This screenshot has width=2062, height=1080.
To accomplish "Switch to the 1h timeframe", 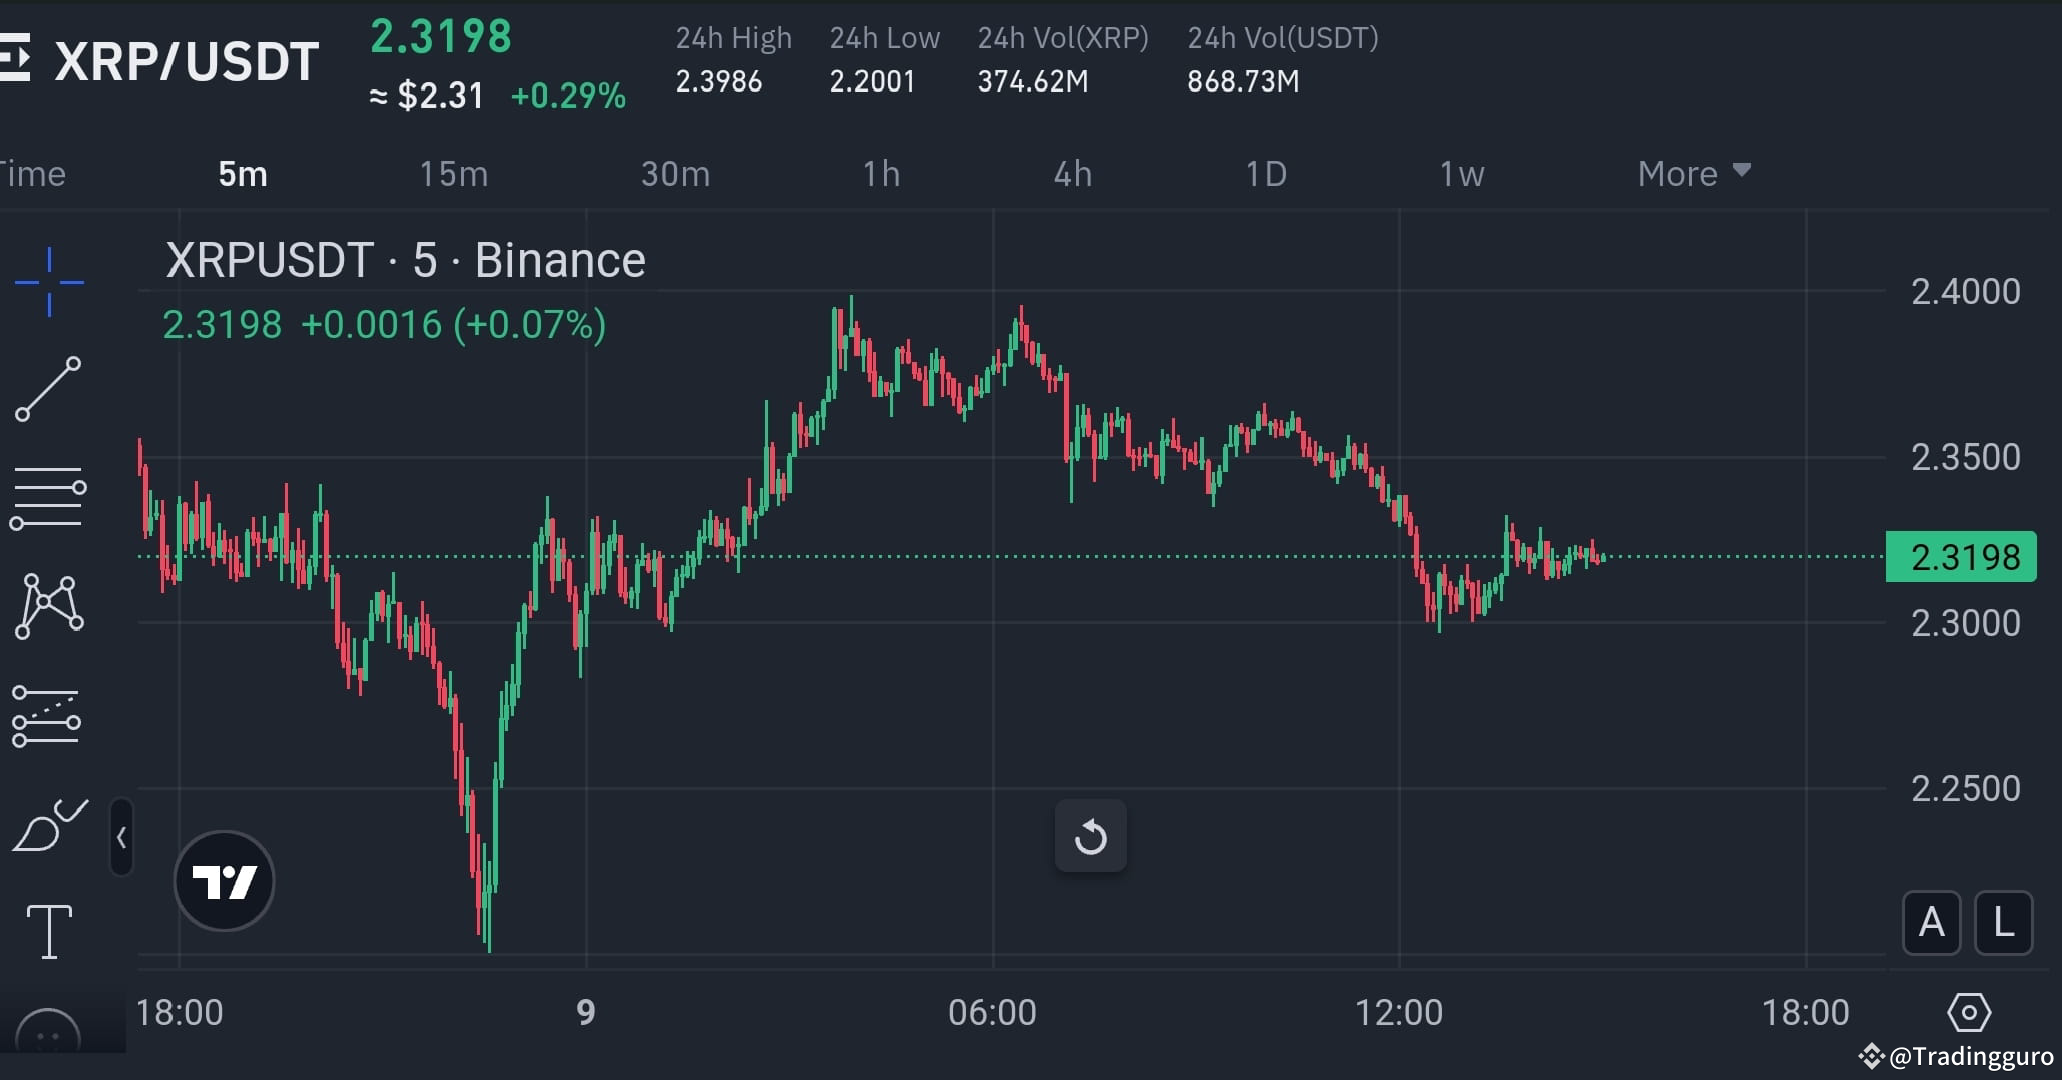I will click(881, 172).
